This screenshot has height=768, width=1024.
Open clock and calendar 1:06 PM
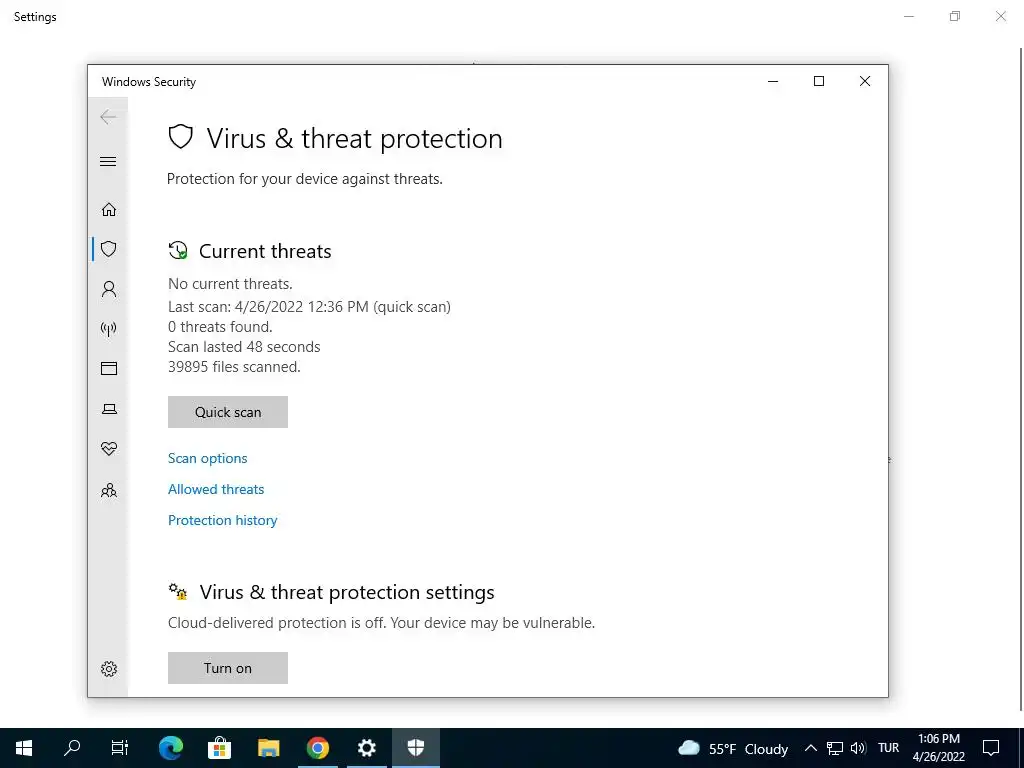click(x=938, y=748)
